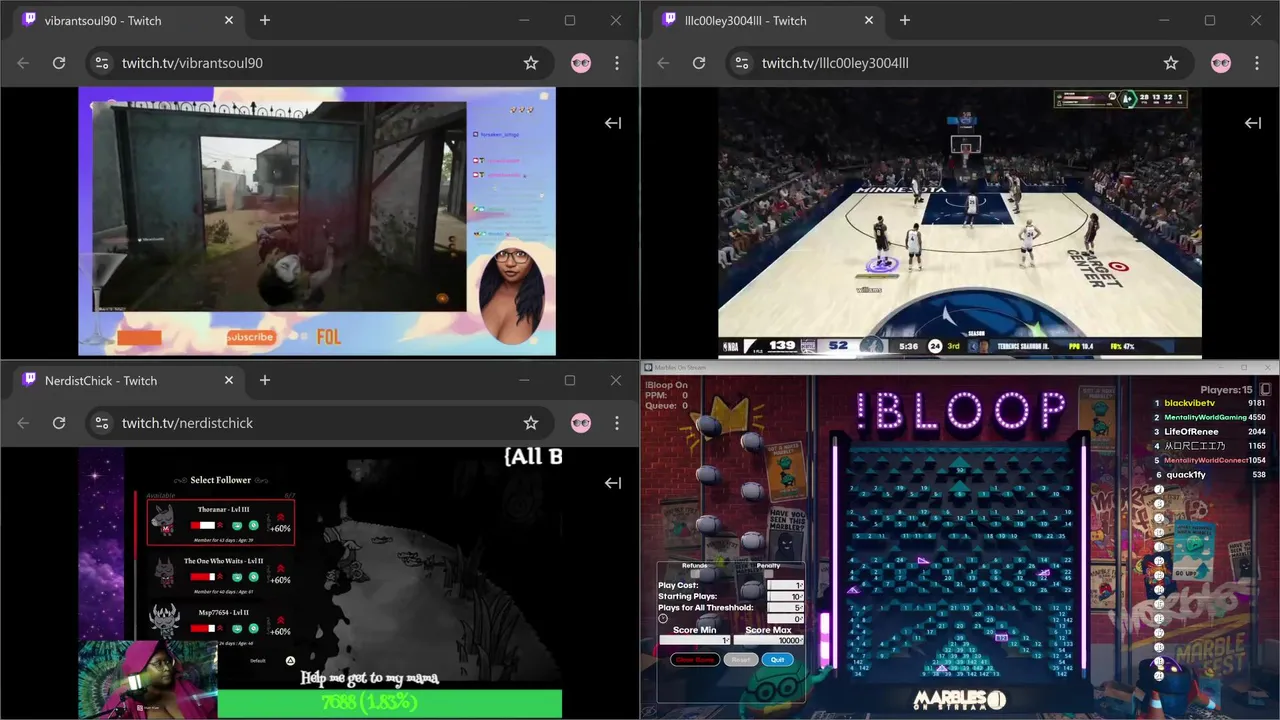Open new tab in vibrantsoul90 window
This screenshot has height=720, width=1280.
265,20
